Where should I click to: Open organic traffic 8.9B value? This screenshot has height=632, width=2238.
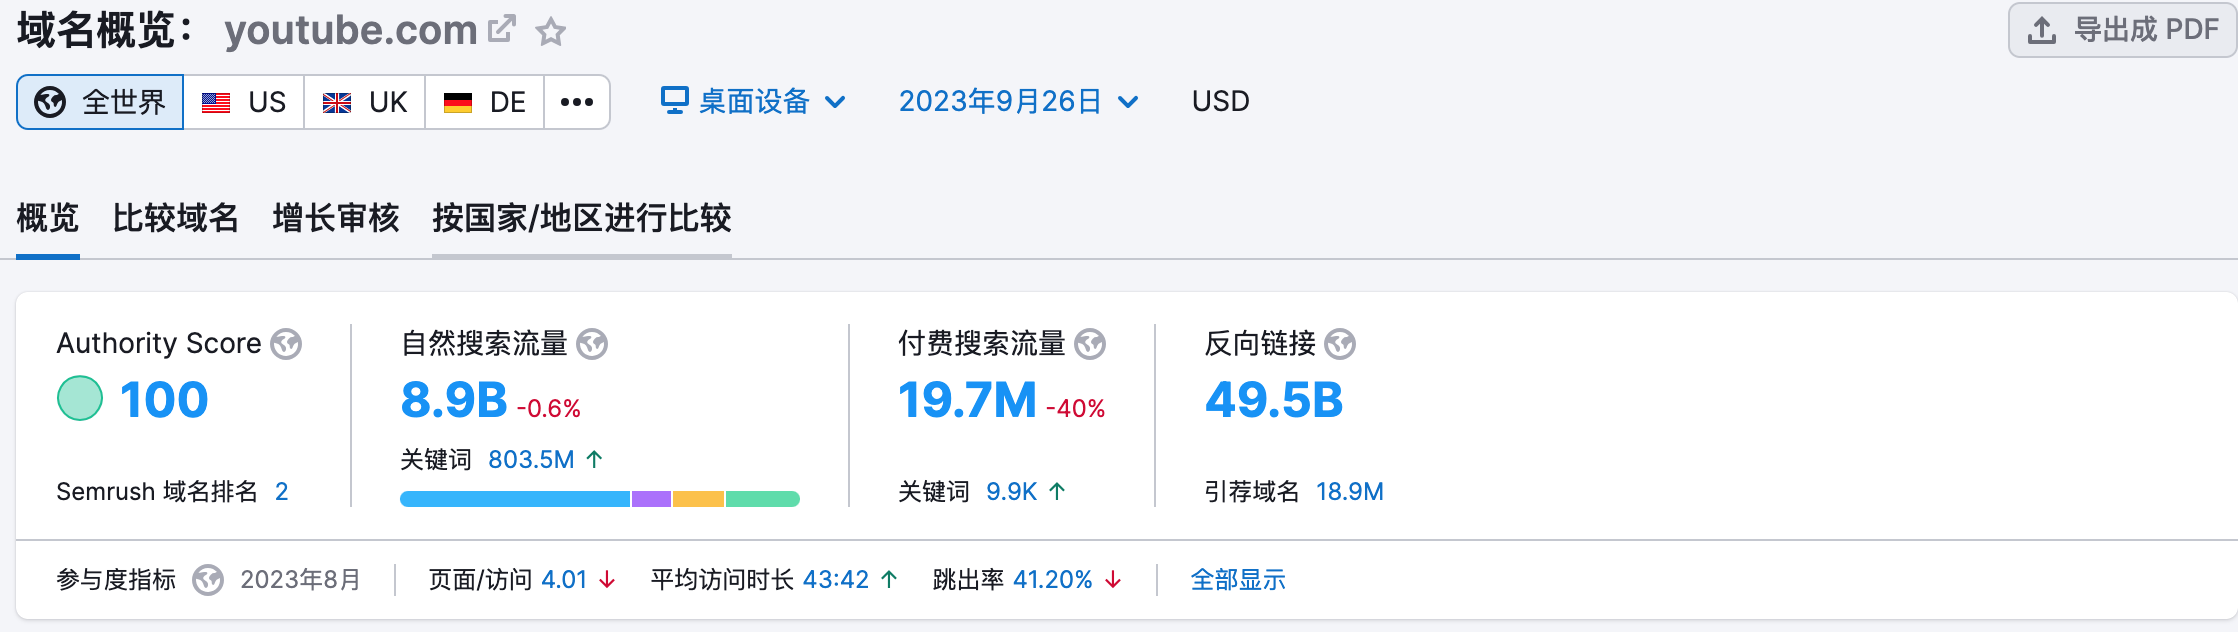click(454, 400)
